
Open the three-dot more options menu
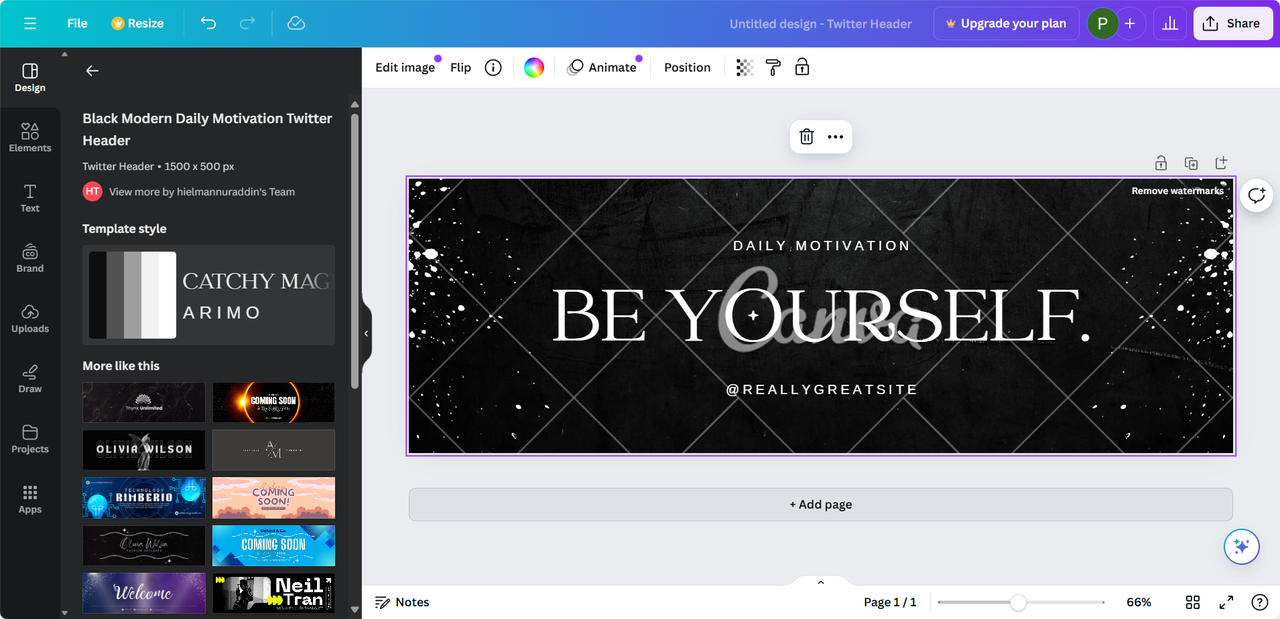pos(835,137)
